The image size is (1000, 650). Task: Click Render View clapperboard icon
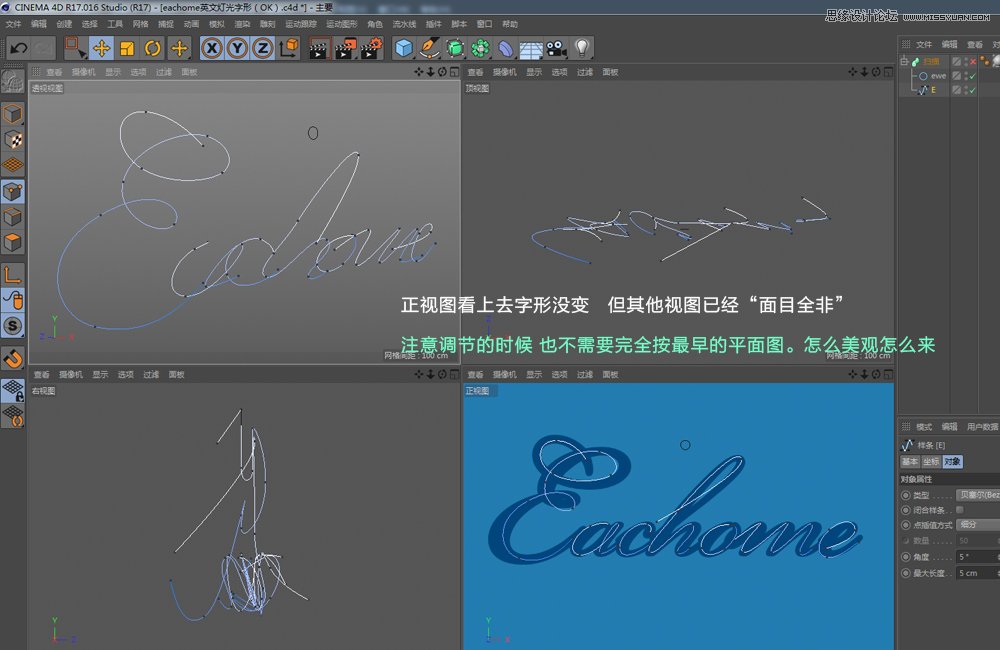coord(318,48)
